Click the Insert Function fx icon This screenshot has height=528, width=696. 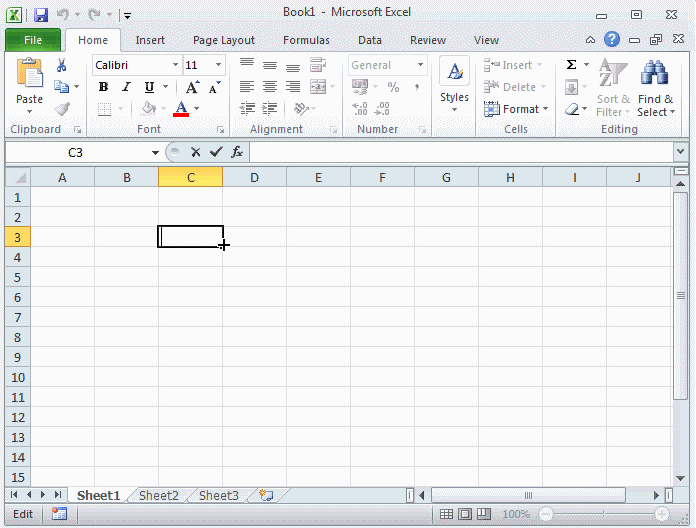pos(237,152)
